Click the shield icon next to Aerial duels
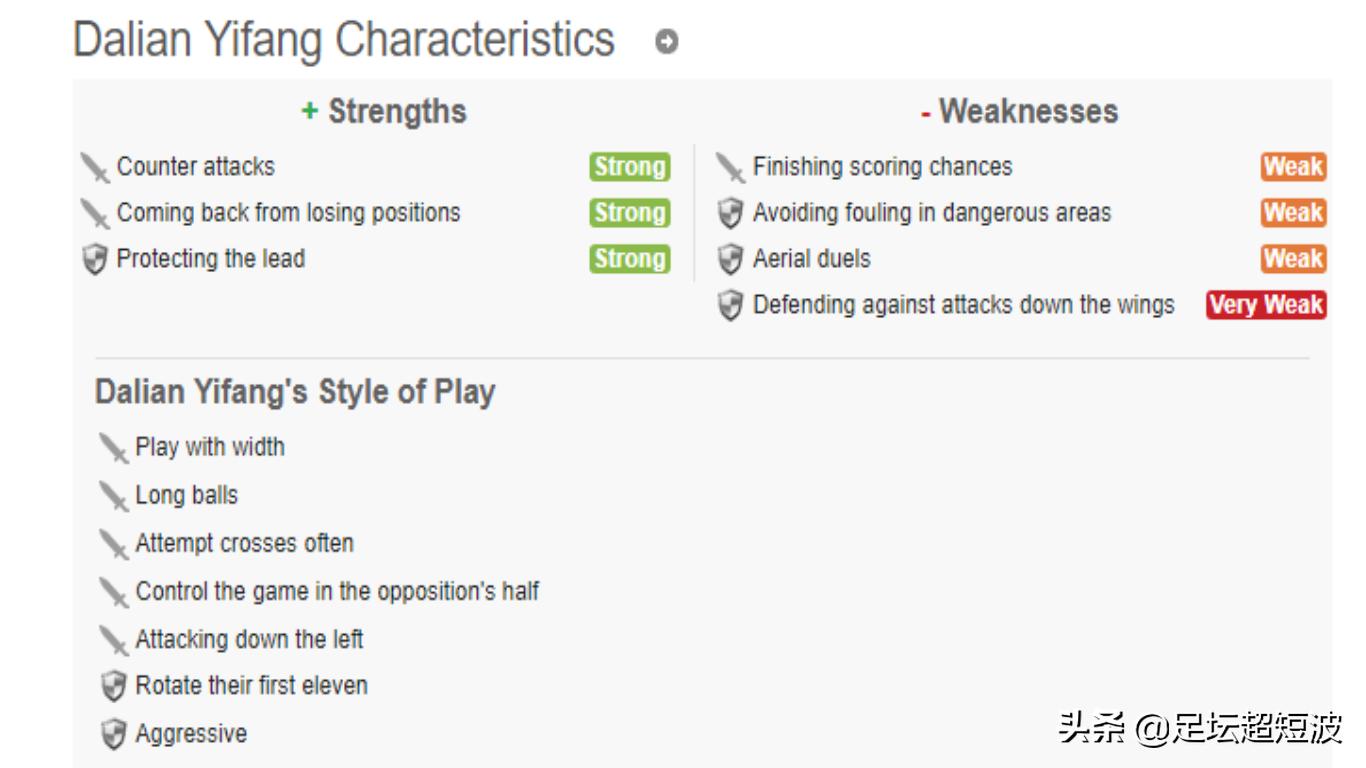Screen dimensions: 1366x768 [731, 260]
